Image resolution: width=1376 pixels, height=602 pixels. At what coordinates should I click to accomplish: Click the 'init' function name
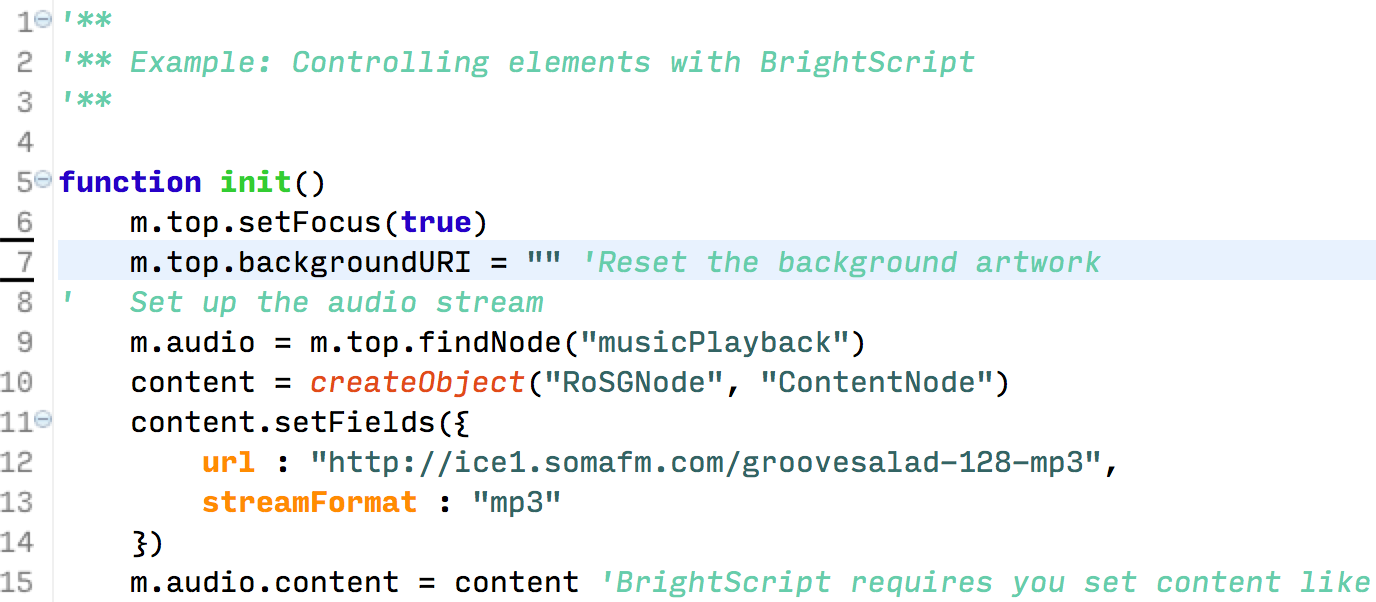[x=256, y=183]
